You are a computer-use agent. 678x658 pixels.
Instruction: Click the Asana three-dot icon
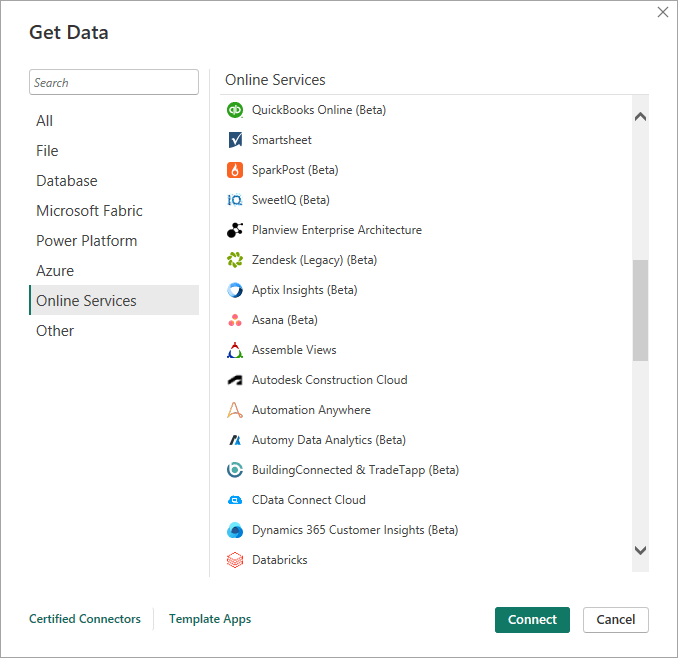tap(235, 320)
